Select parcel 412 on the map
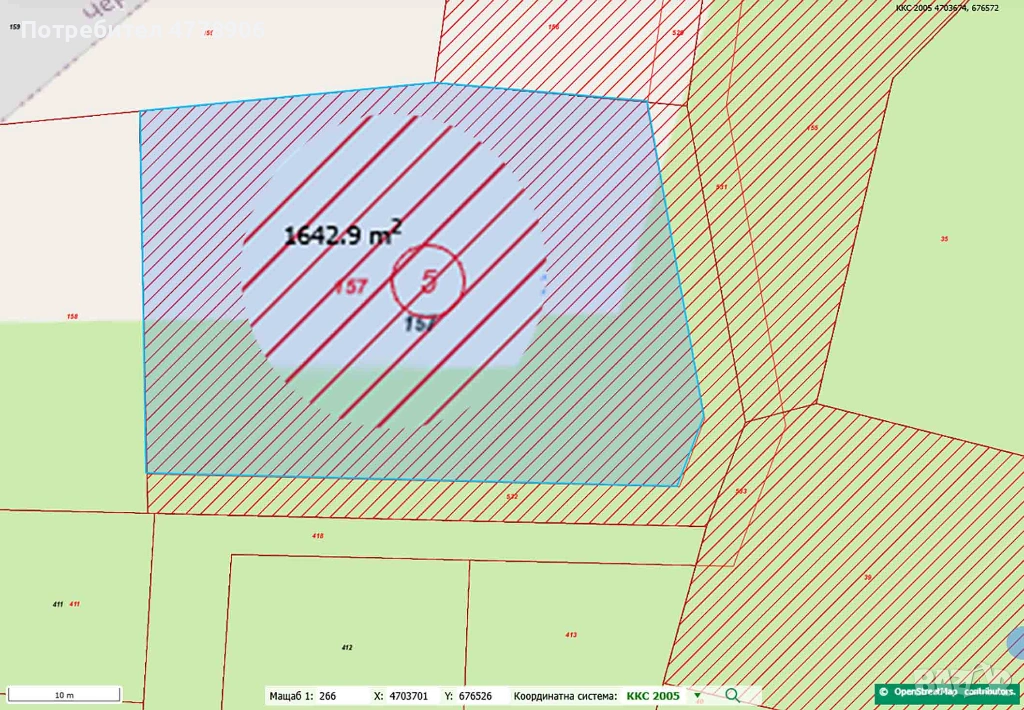 point(347,648)
